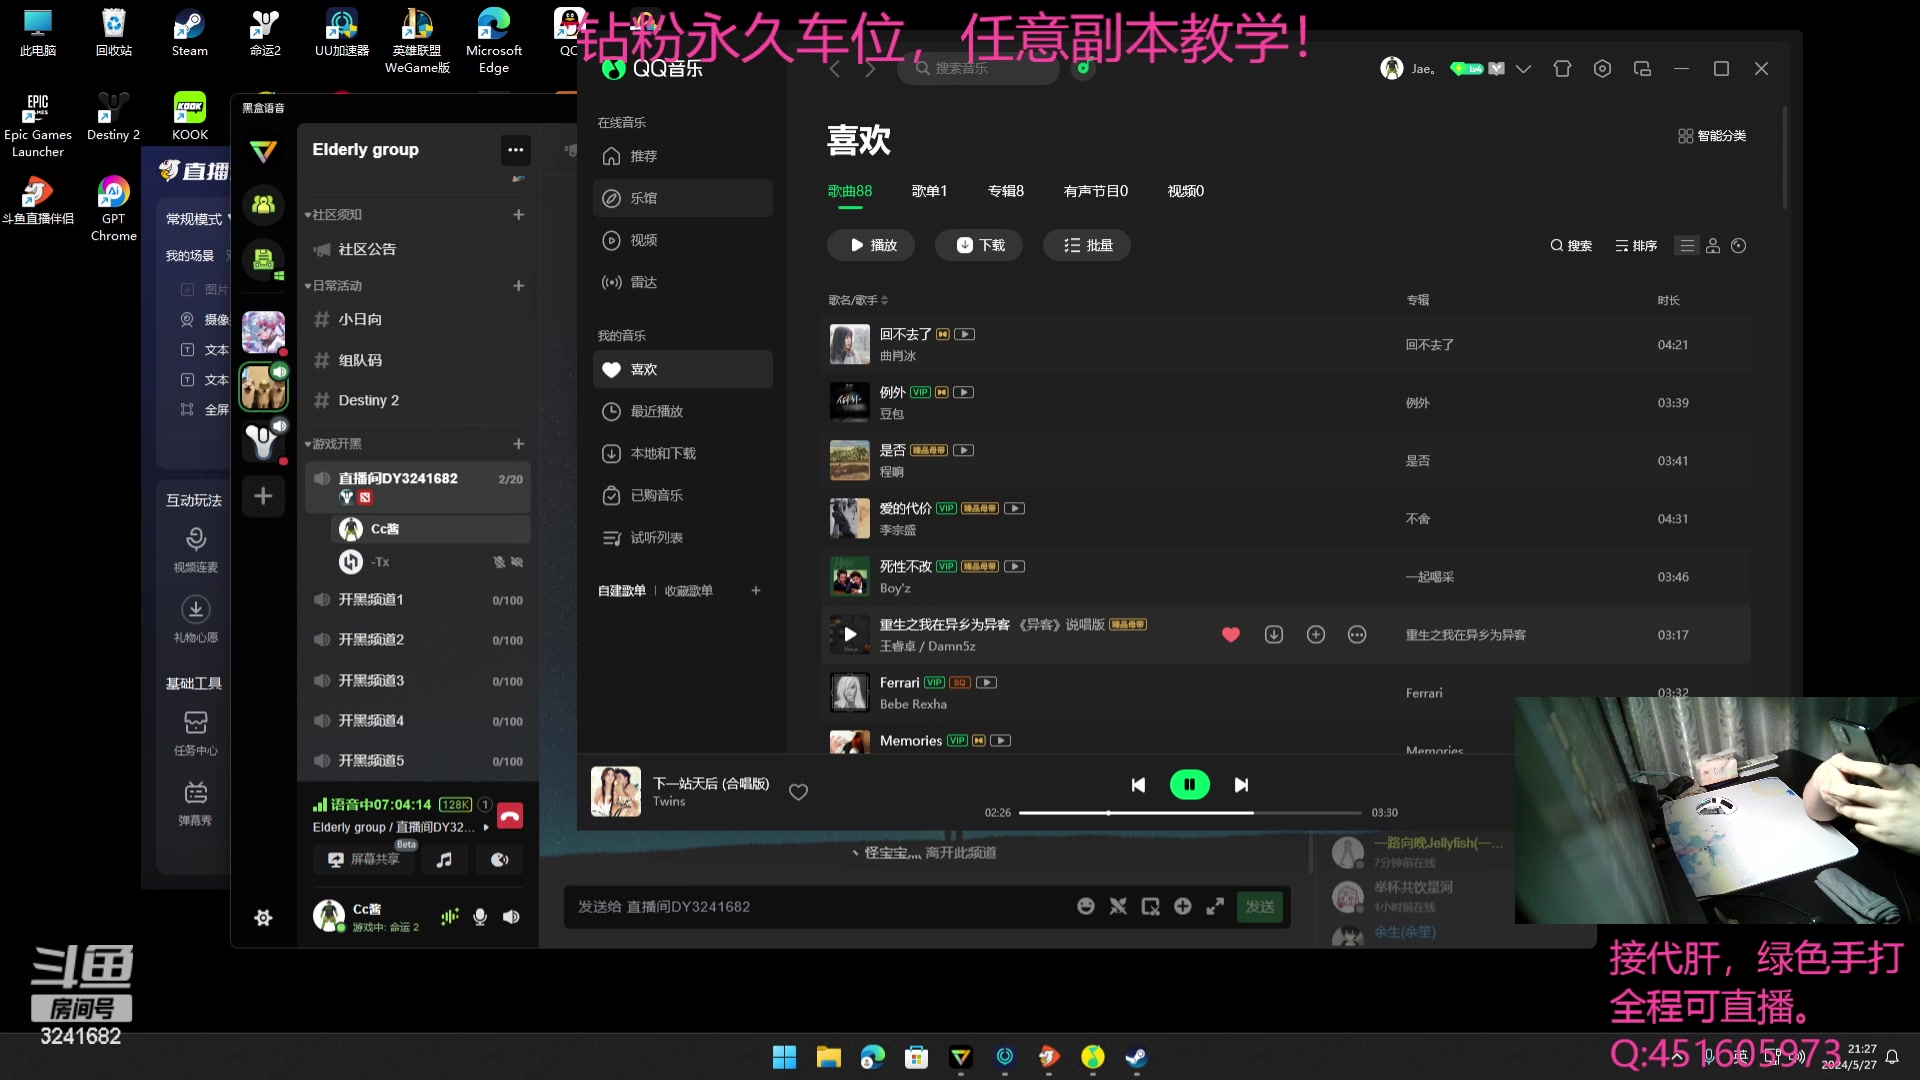1920x1080 pixels.
Task: Open MV for the song 例外
Action: (963, 392)
